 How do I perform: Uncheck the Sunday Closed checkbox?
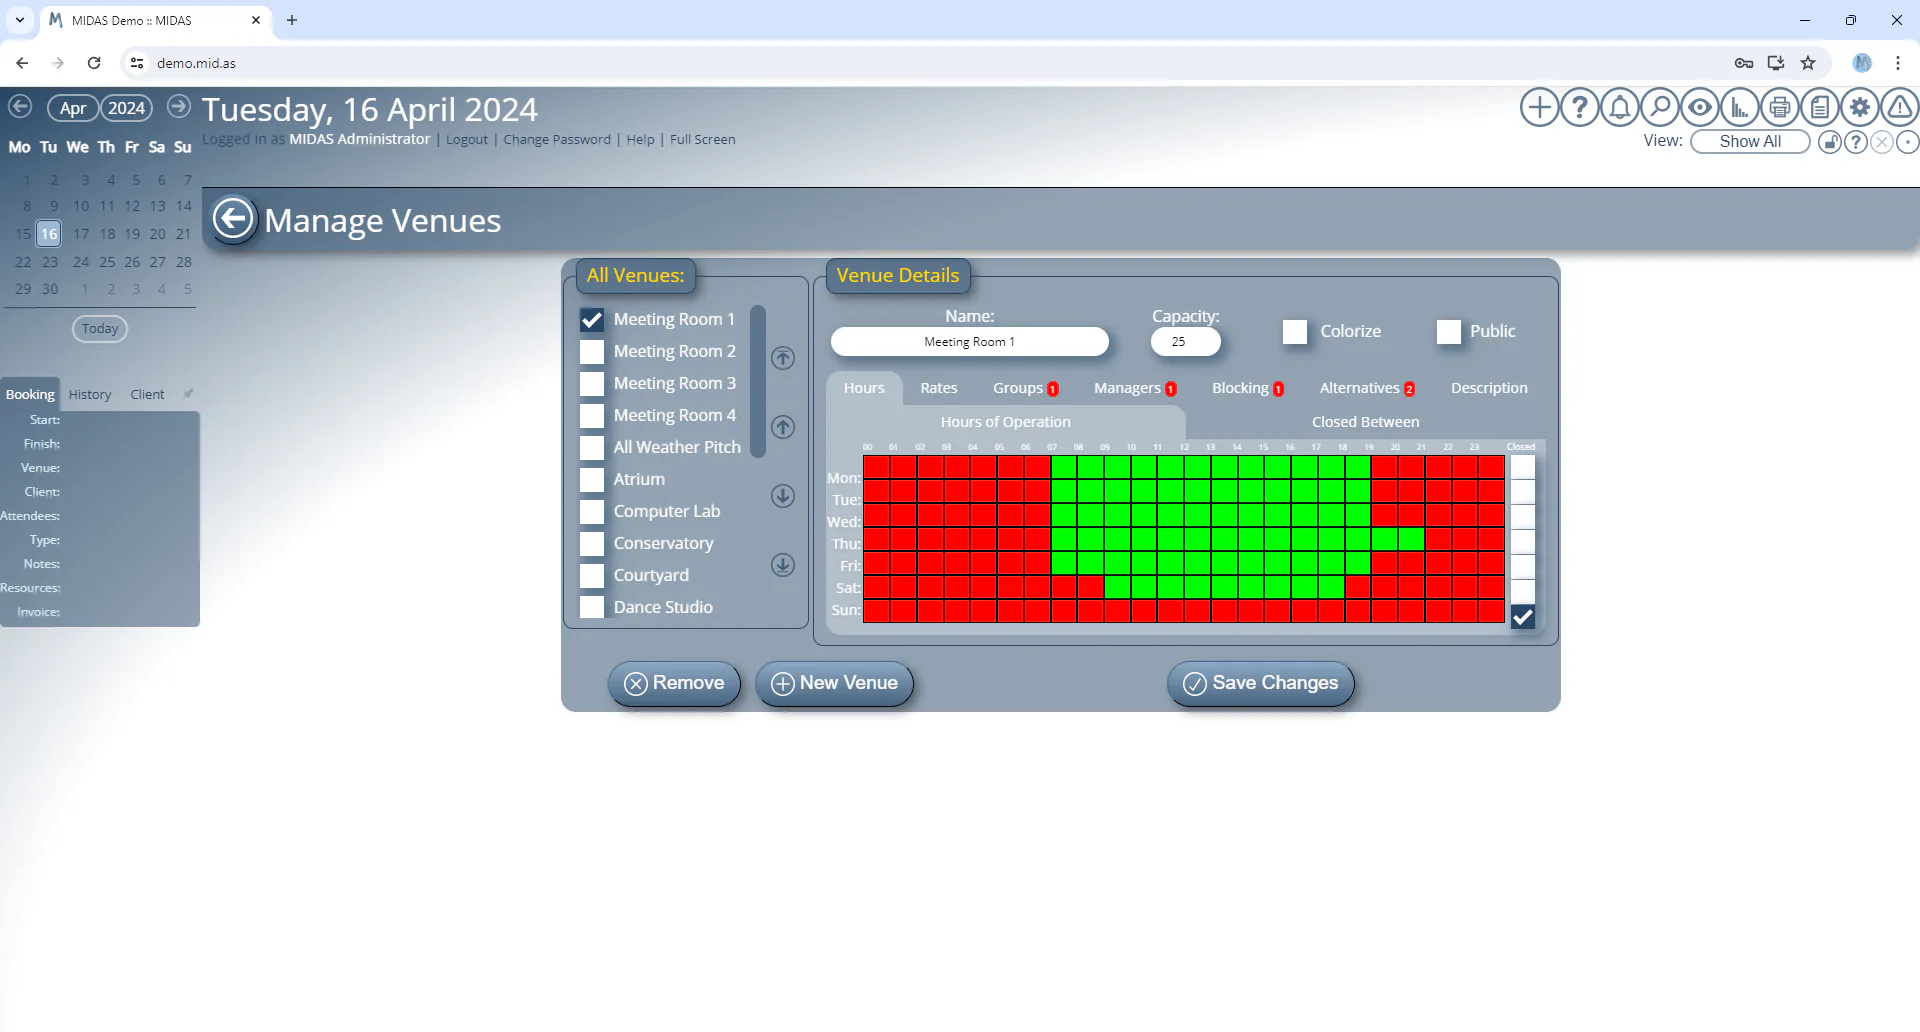tap(1522, 617)
